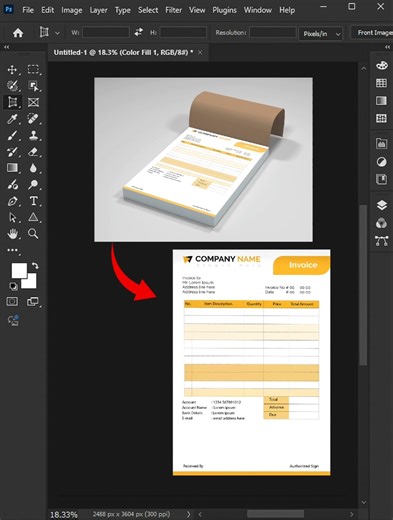The height and width of the screenshot is (520, 393).
Task: Click the 18.33% zoom level field
Action: pos(64,514)
